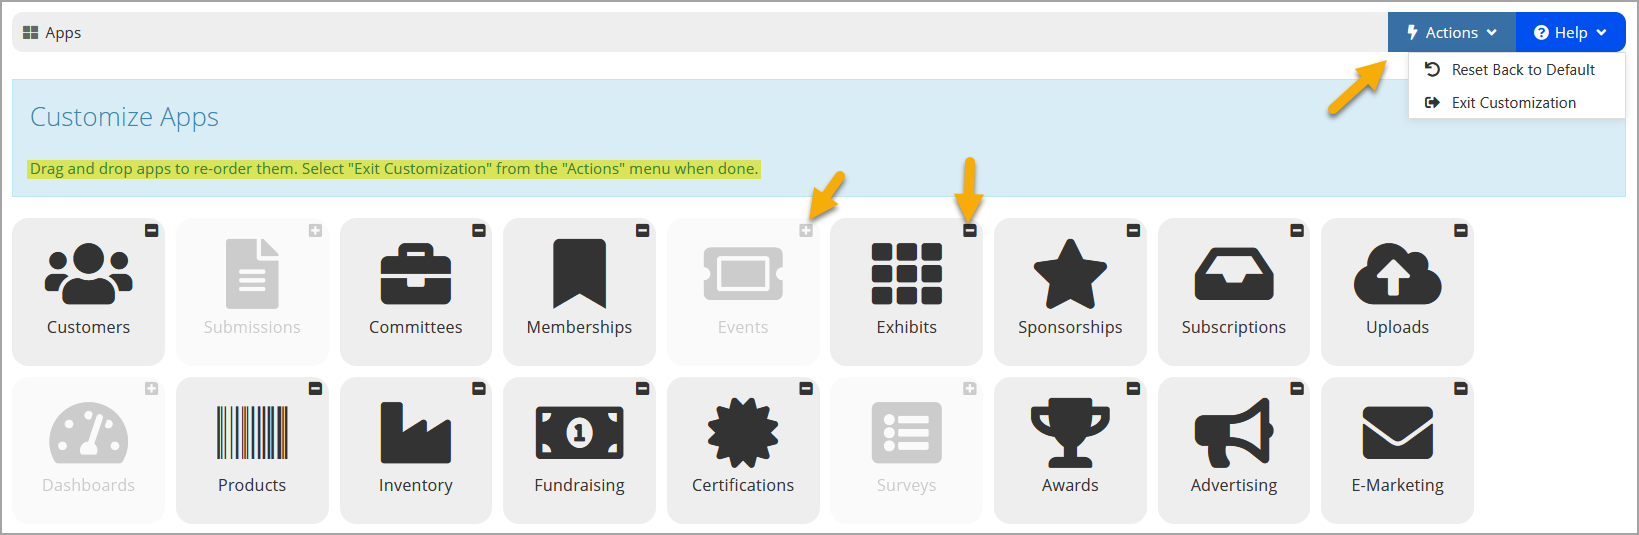
Task: Click the Apps breadcrumb label
Action: pyautogui.click(x=63, y=33)
